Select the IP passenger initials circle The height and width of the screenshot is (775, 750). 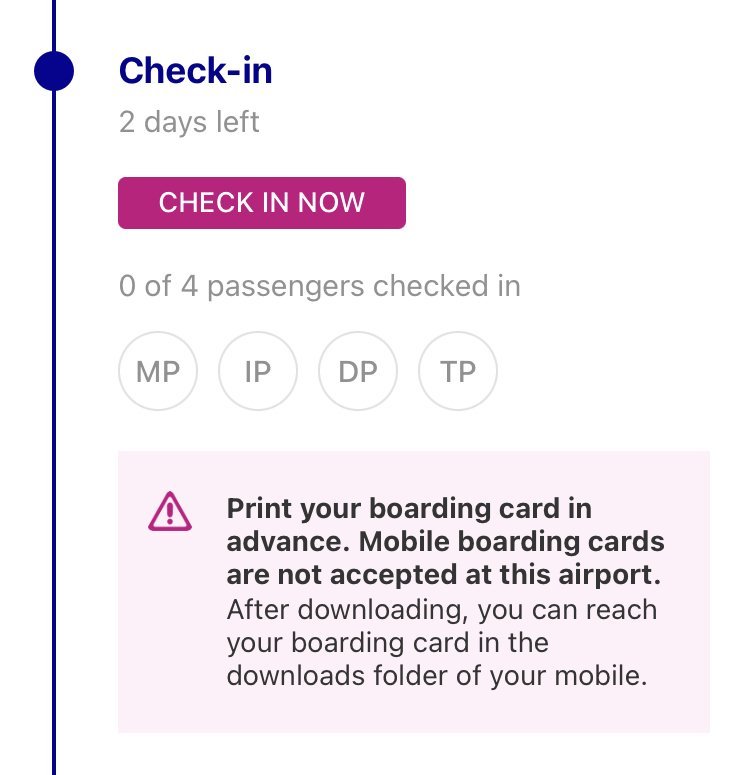(x=258, y=371)
